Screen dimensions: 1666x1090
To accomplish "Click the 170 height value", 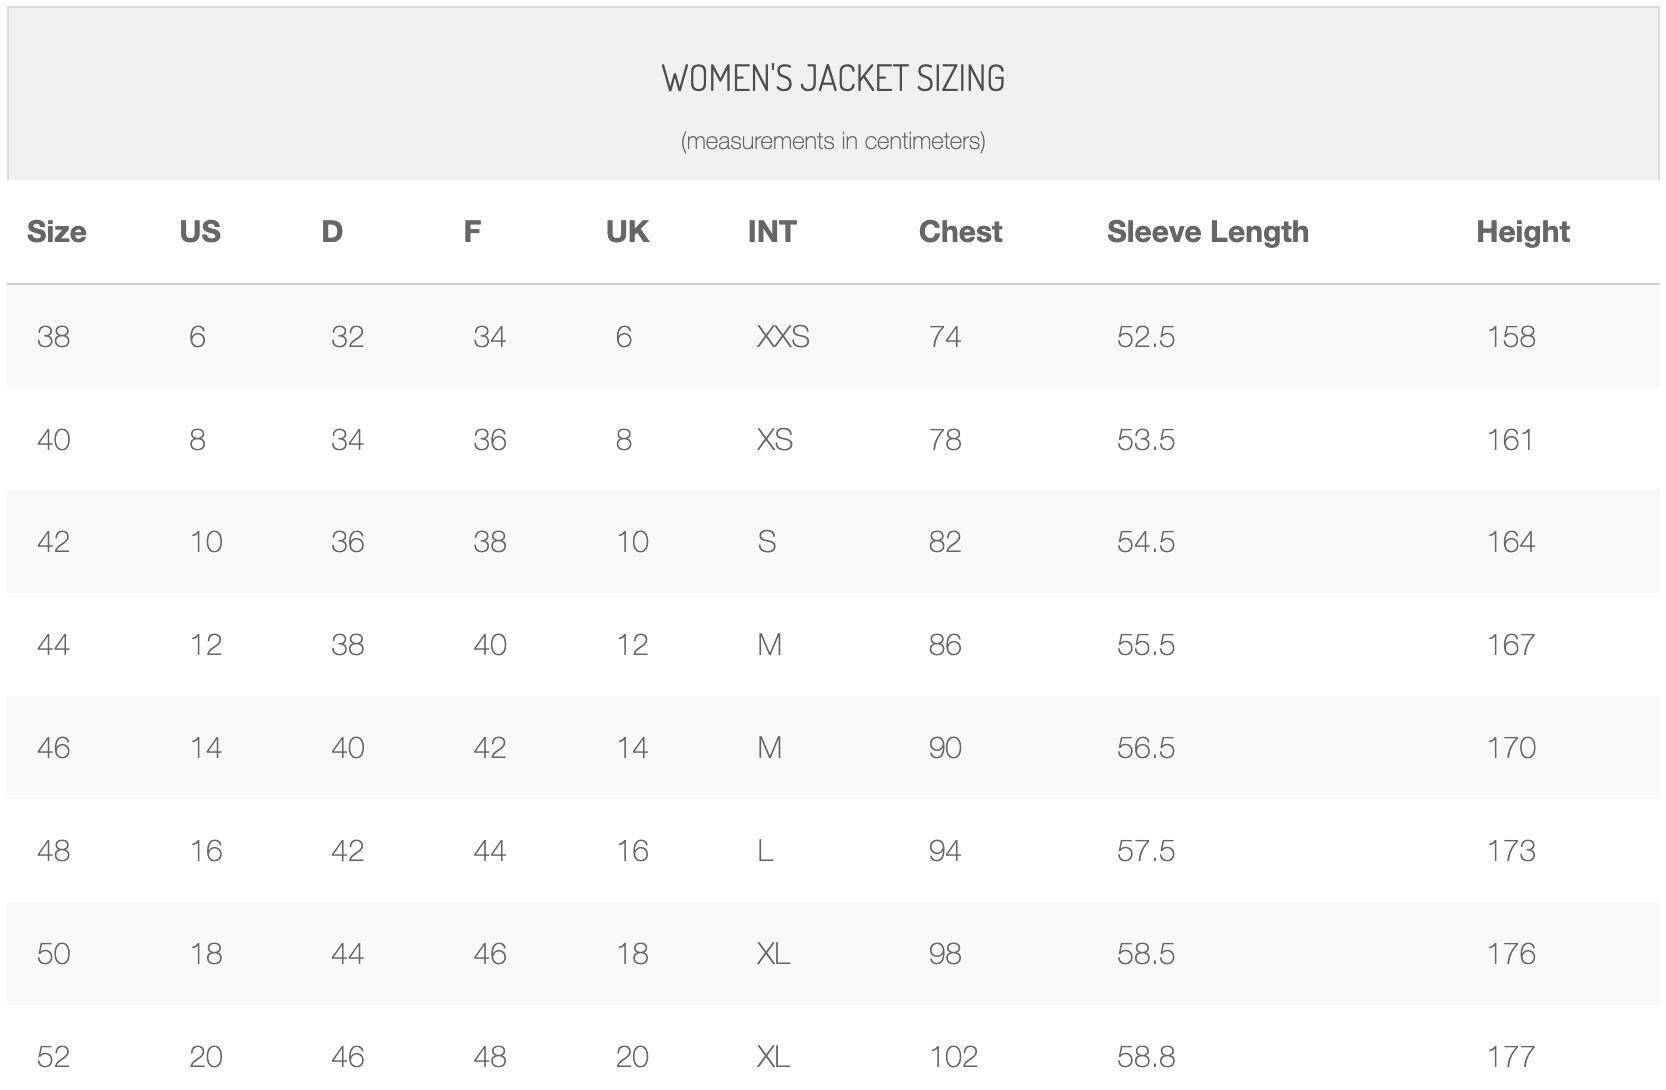I will pyautogui.click(x=1510, y=748).
